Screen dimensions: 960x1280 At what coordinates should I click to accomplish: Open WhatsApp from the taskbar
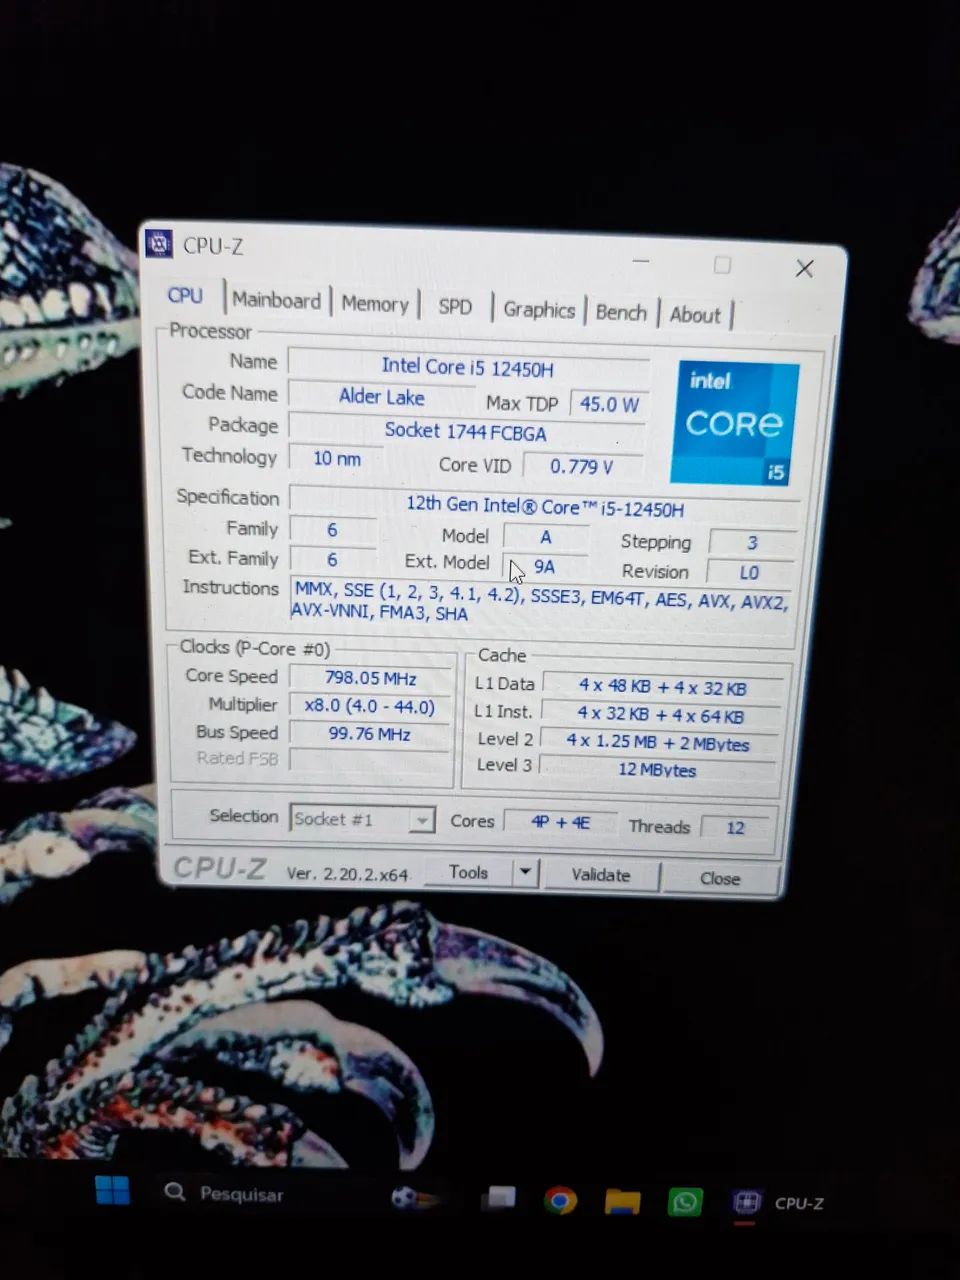685,1202
